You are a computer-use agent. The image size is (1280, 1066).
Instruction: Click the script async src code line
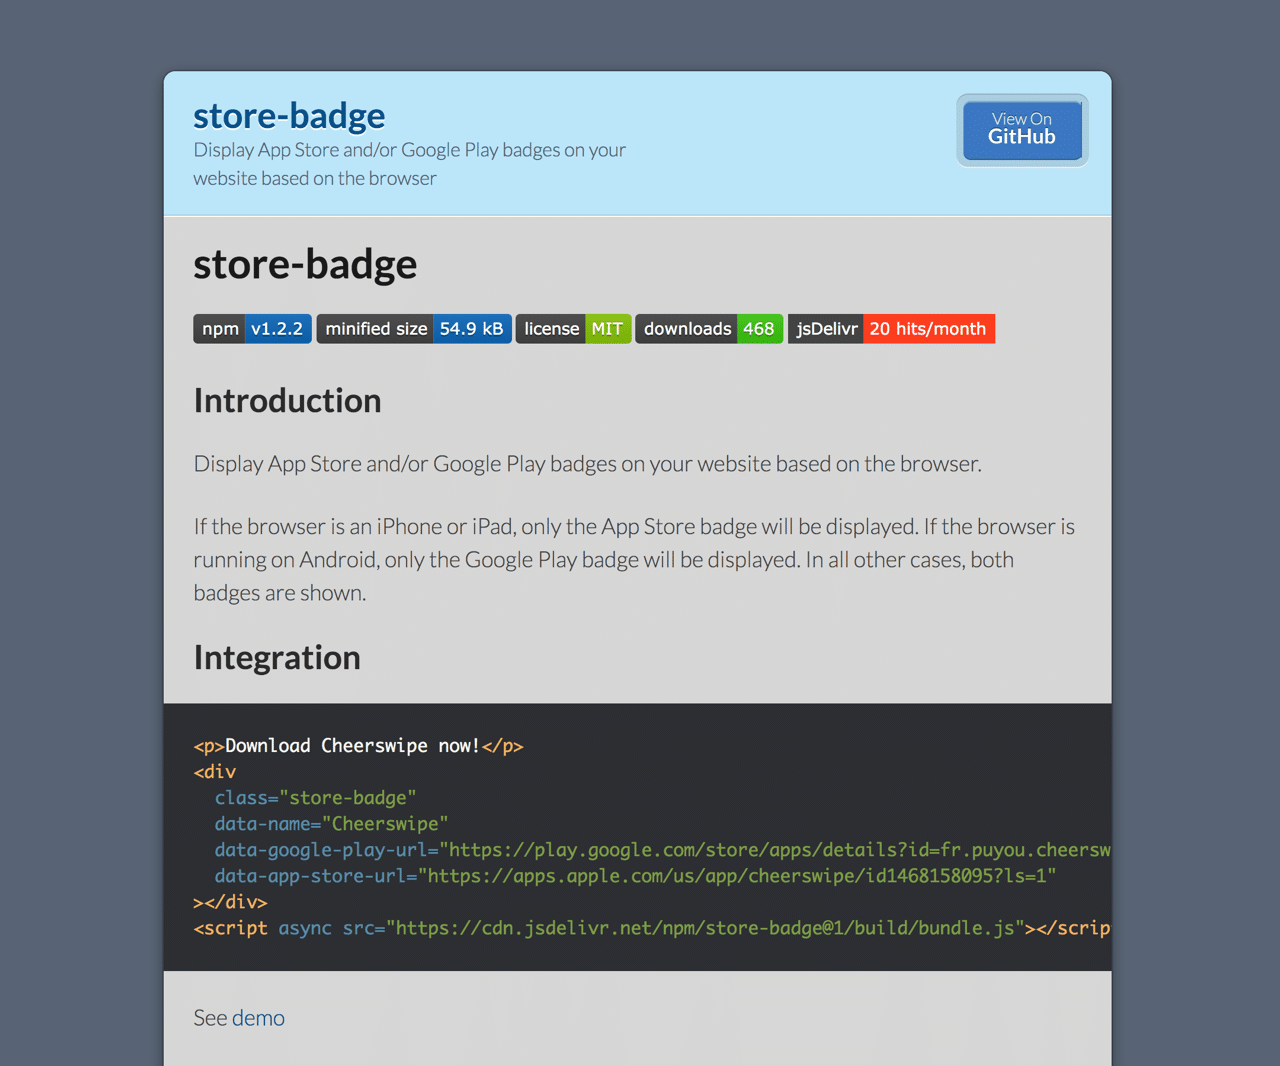point(652,928)
